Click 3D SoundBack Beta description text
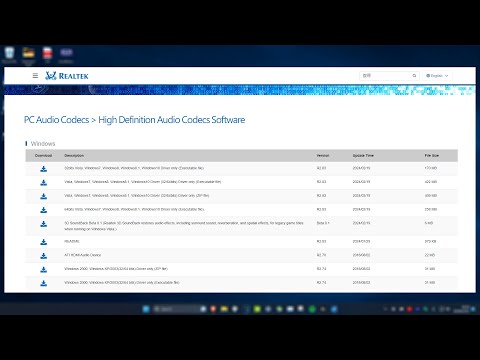This screenshot has height=360, width=480. click(184, 226)
